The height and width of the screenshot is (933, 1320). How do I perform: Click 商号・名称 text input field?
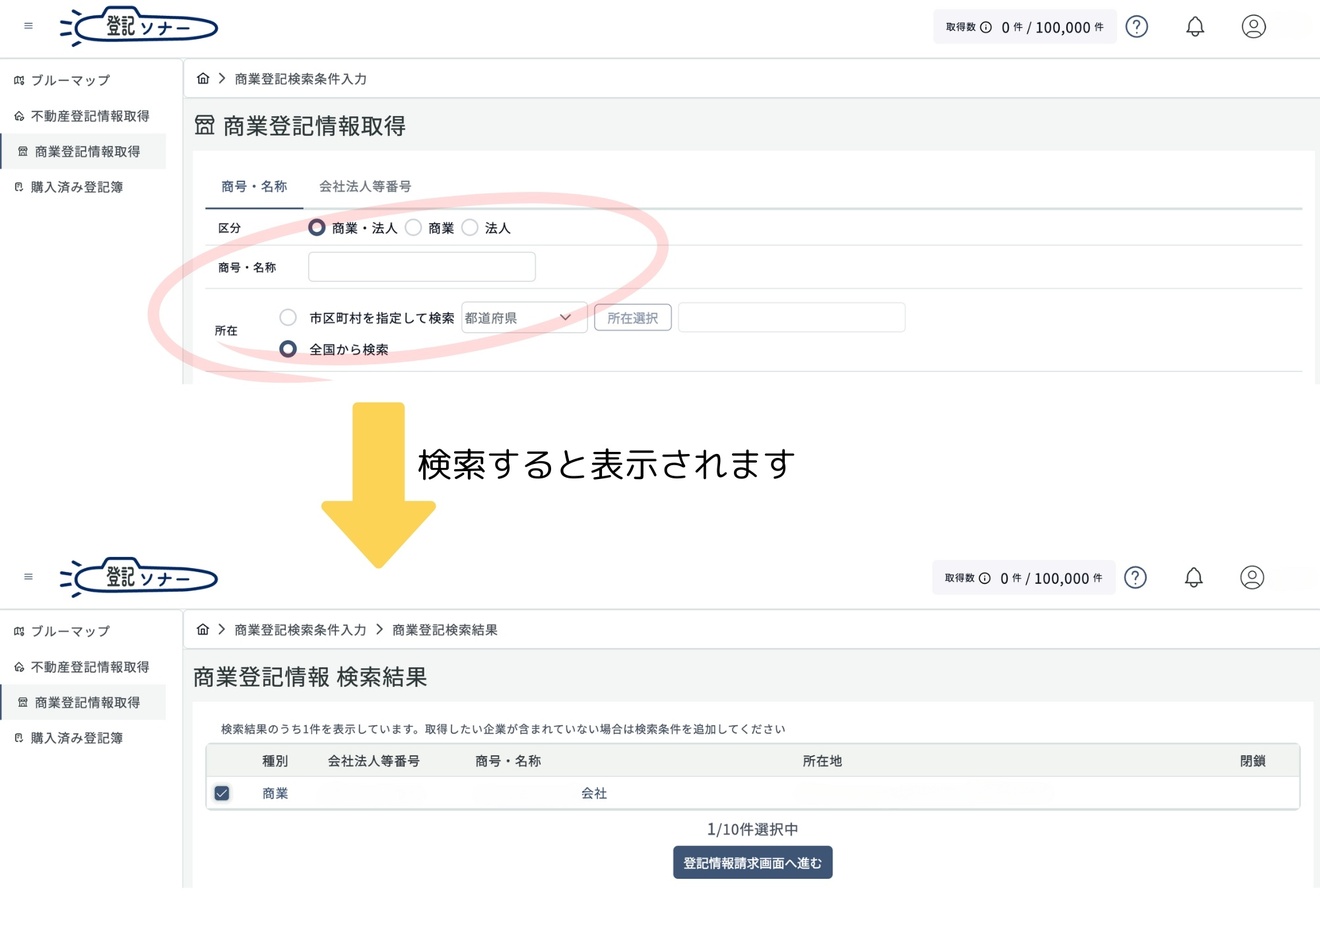(422, 267)
